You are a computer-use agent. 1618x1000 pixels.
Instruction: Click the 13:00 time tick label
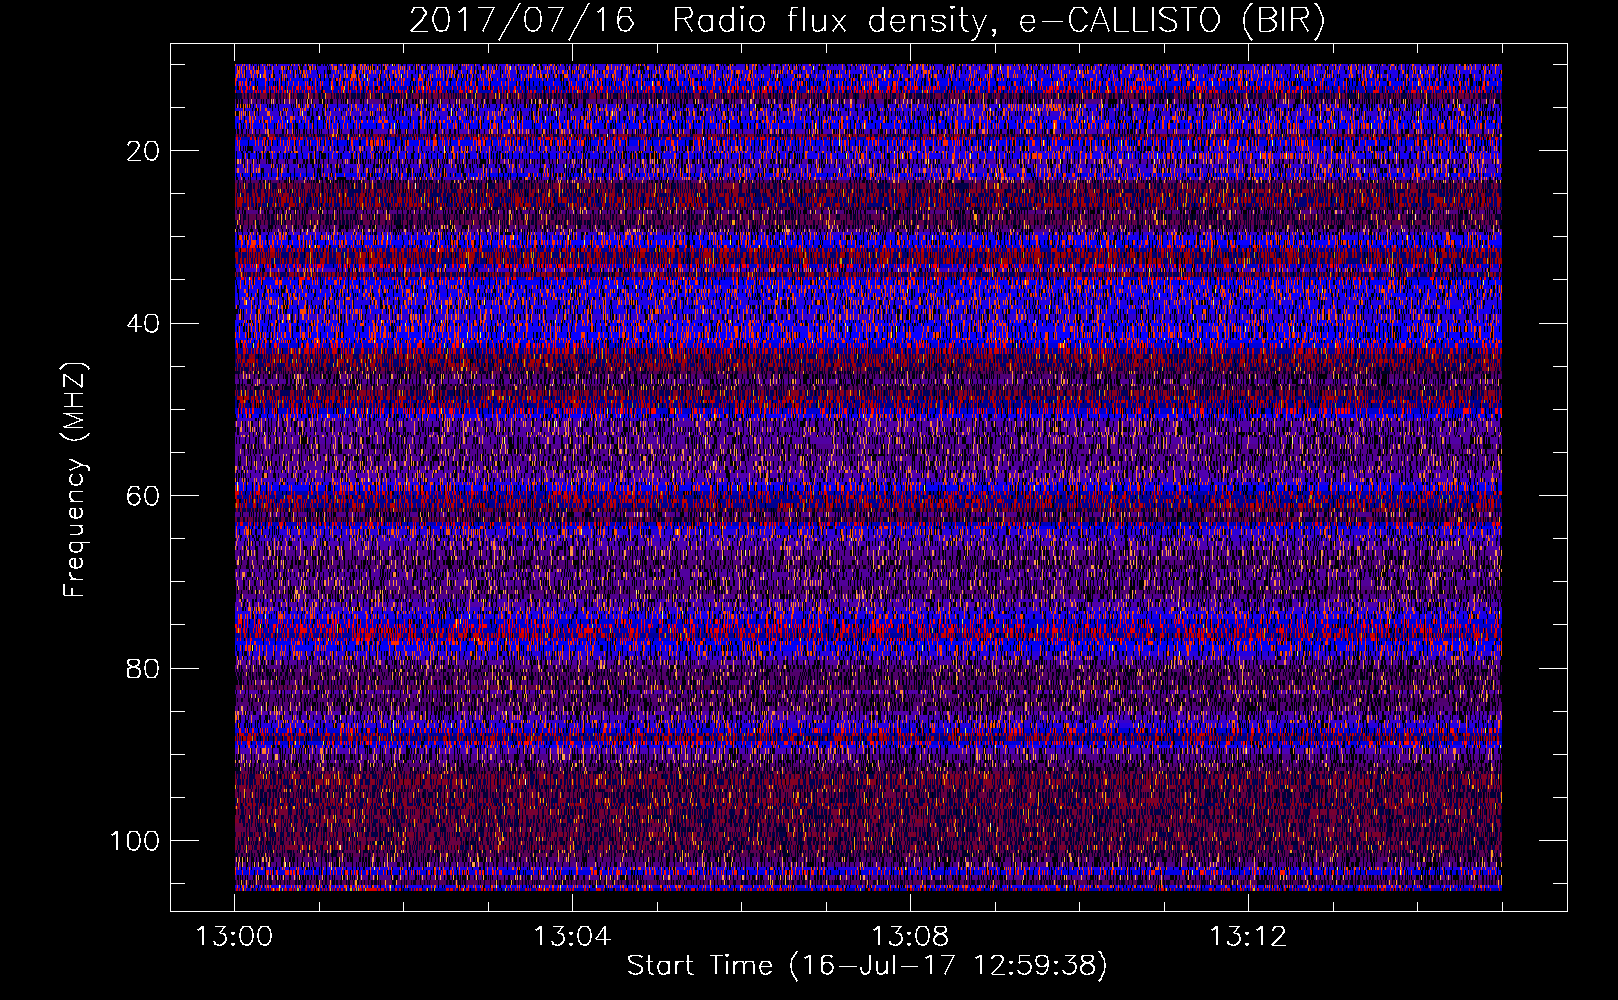coord(234,937)
